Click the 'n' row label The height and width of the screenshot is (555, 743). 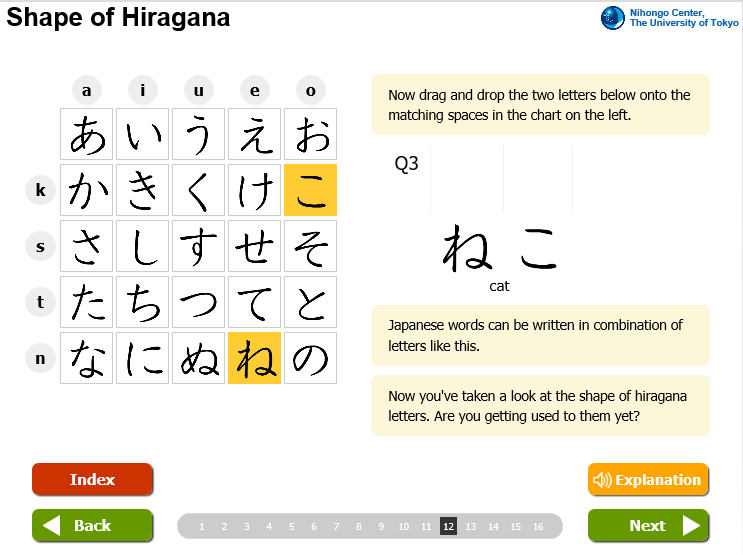(41, 358)
